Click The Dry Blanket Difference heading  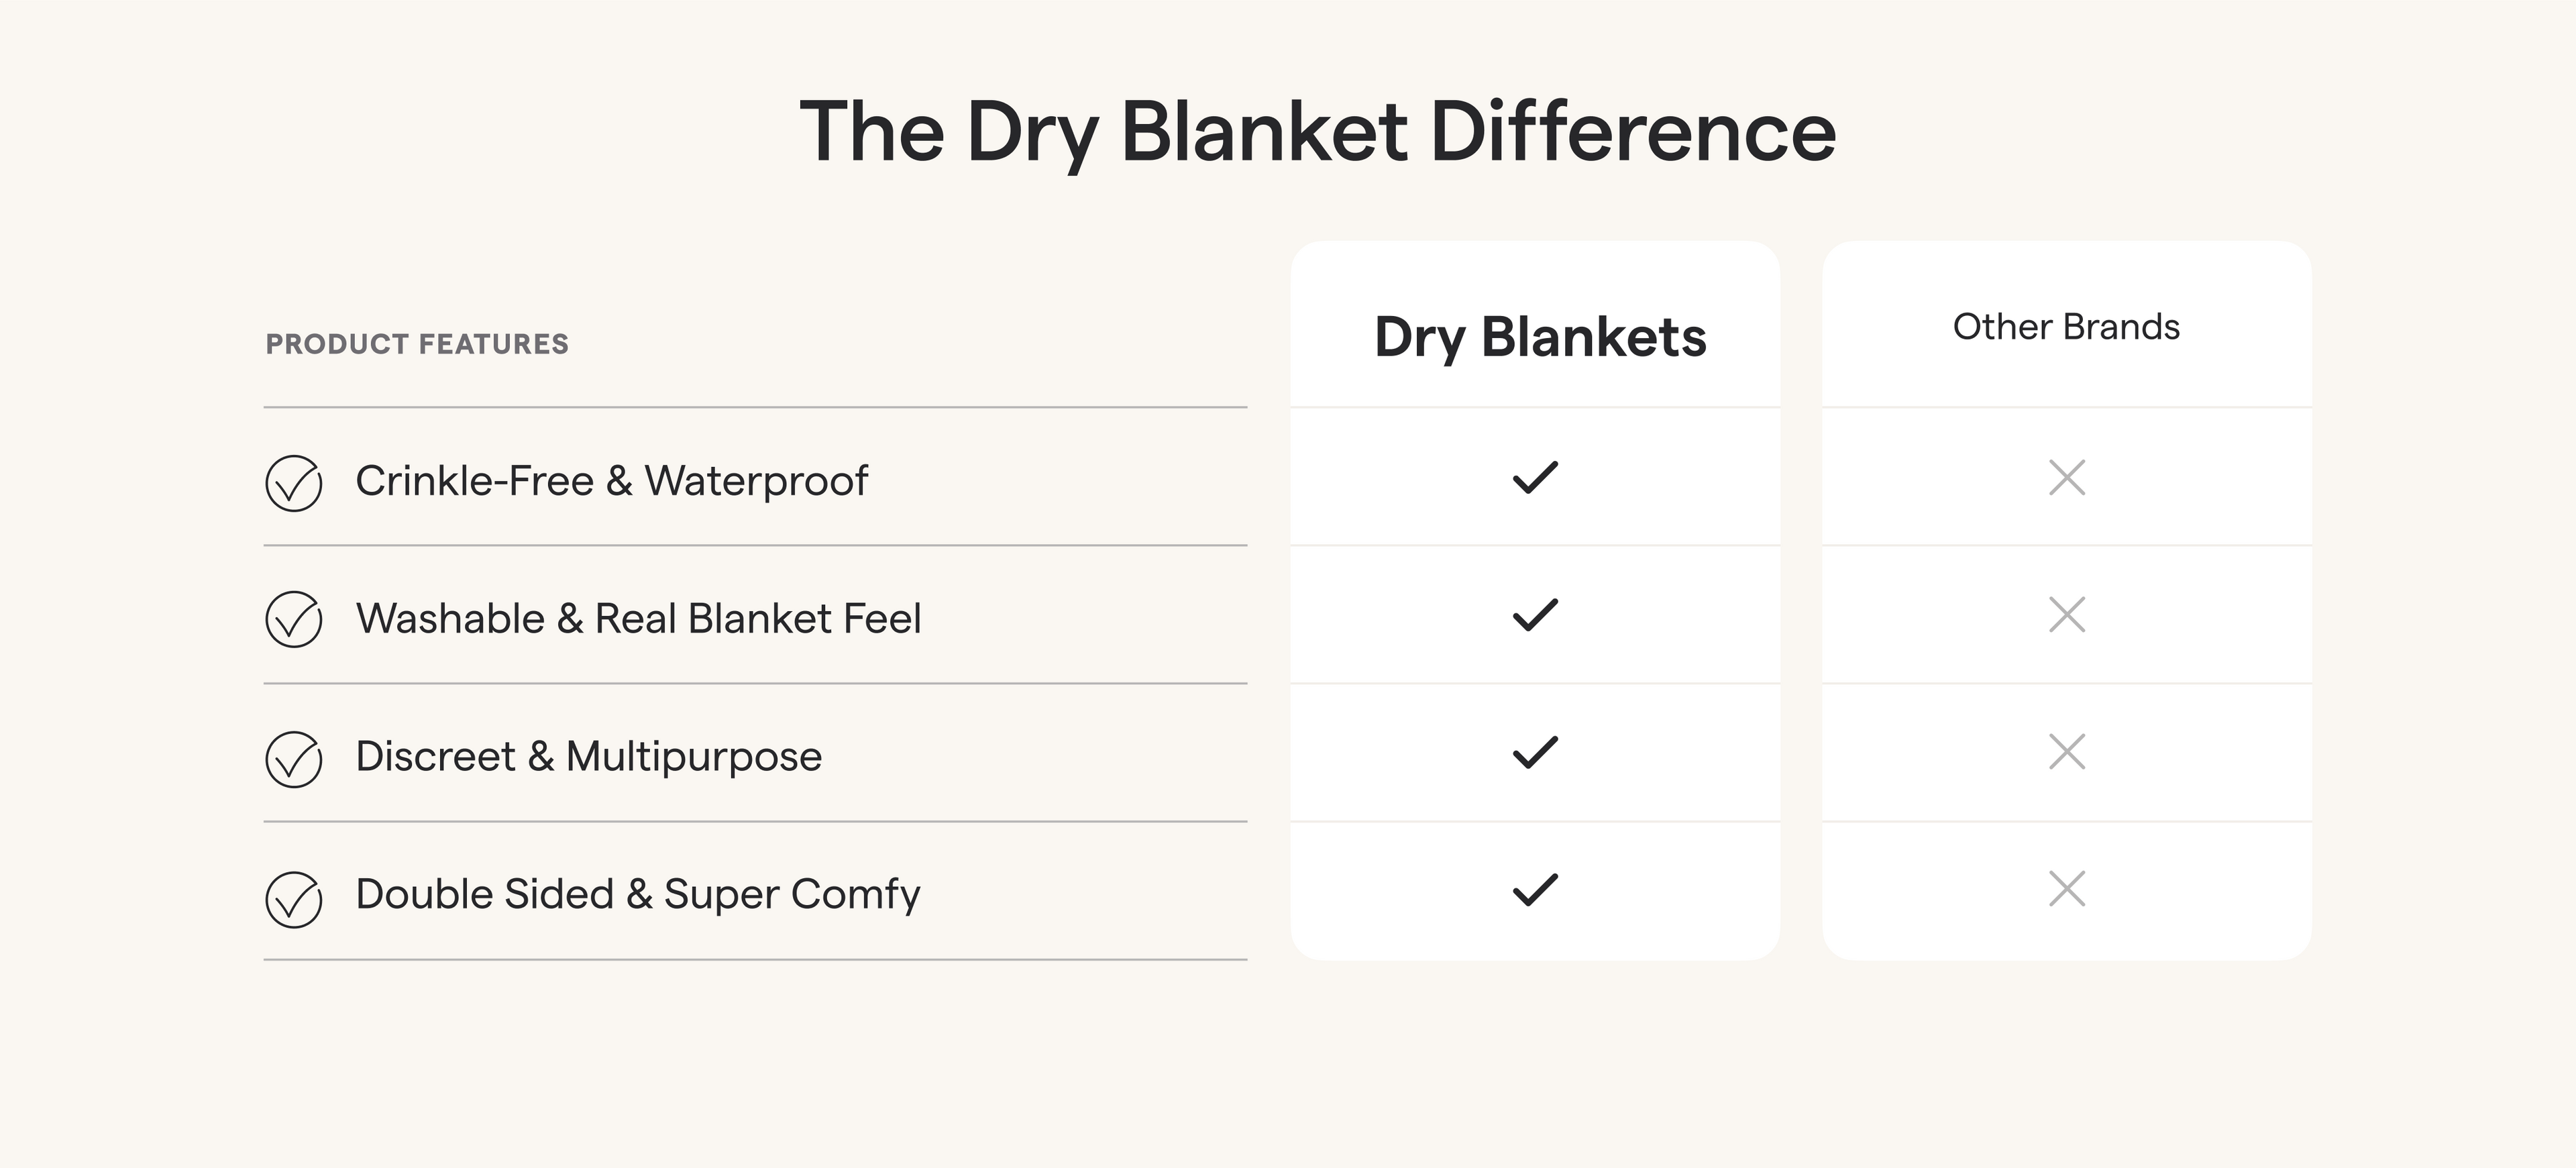pyautogui.click(x=1317, y=132)
